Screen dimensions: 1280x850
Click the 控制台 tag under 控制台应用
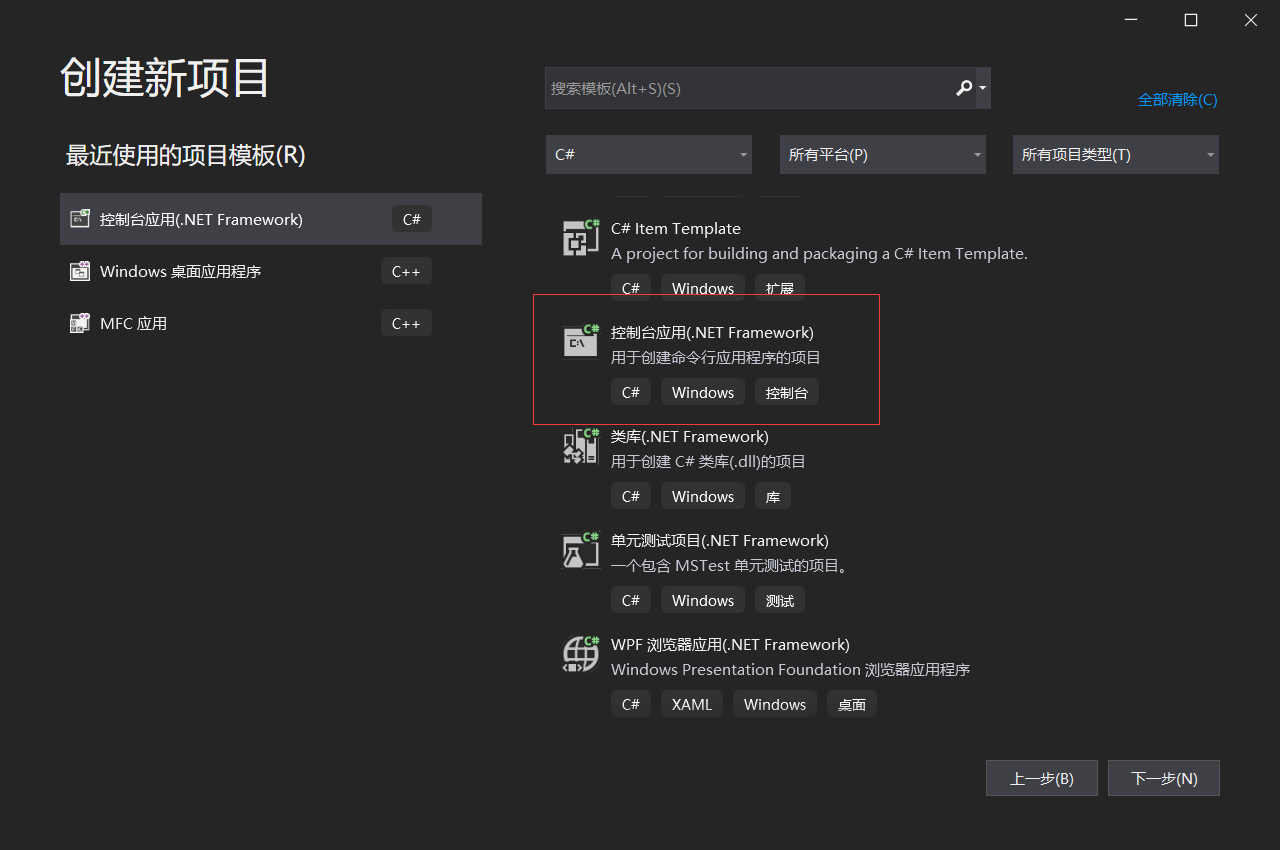787,392
